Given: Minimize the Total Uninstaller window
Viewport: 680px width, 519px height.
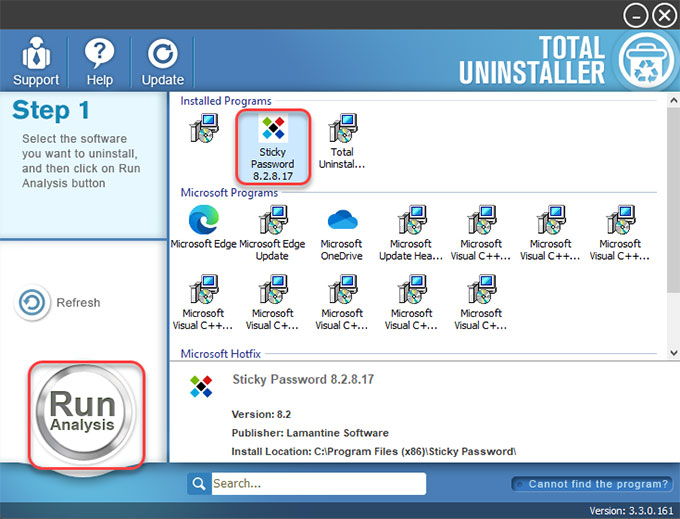Looking at the screenshot, I should click(x=635, y=16).
